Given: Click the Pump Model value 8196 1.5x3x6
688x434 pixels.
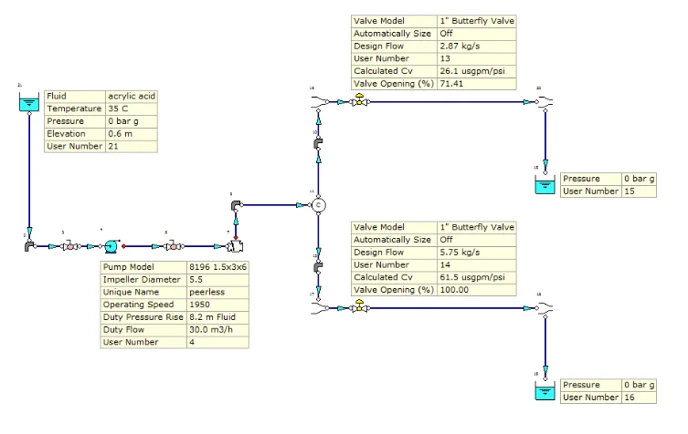Looking at the screenshot, I should tap(218, 268).
